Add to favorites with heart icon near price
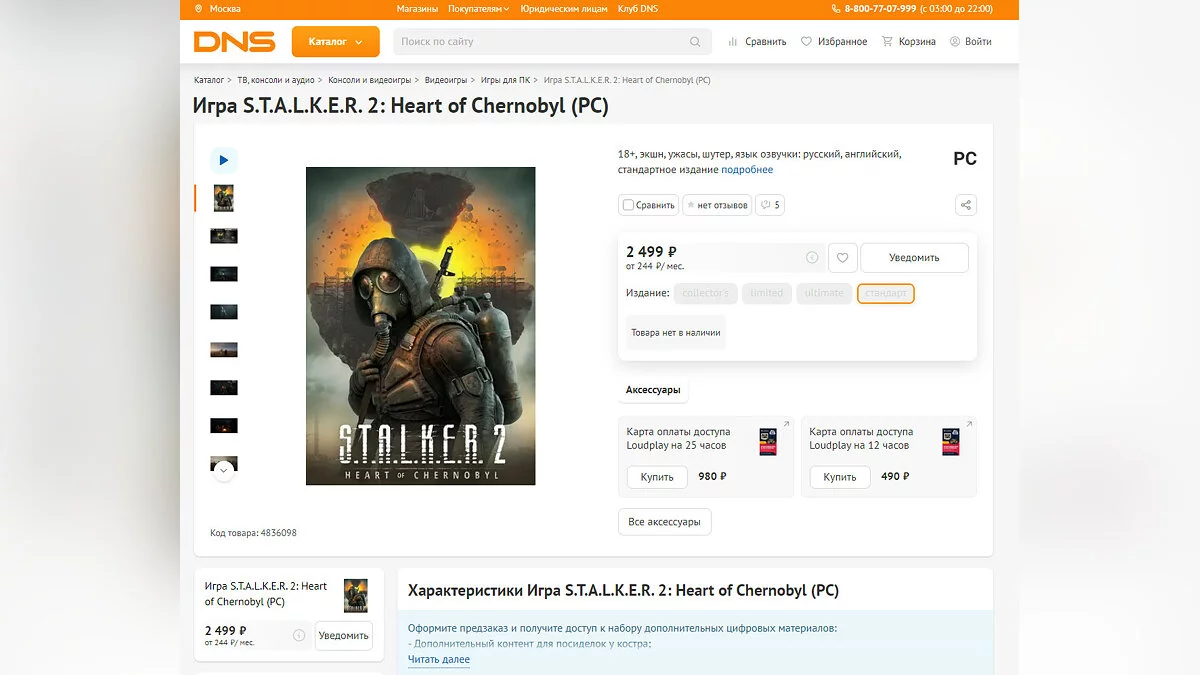Screen dimensions: 1200x675 [x=842, y=257]
